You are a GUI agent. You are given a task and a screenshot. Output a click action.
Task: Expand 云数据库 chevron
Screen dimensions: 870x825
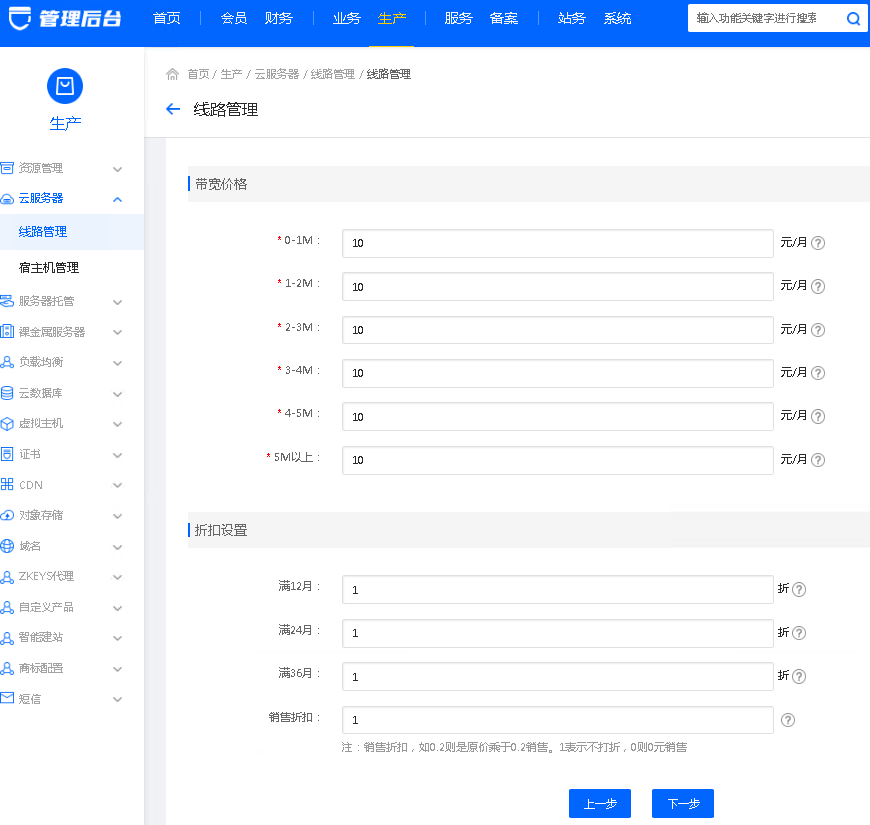click(118, 394)
